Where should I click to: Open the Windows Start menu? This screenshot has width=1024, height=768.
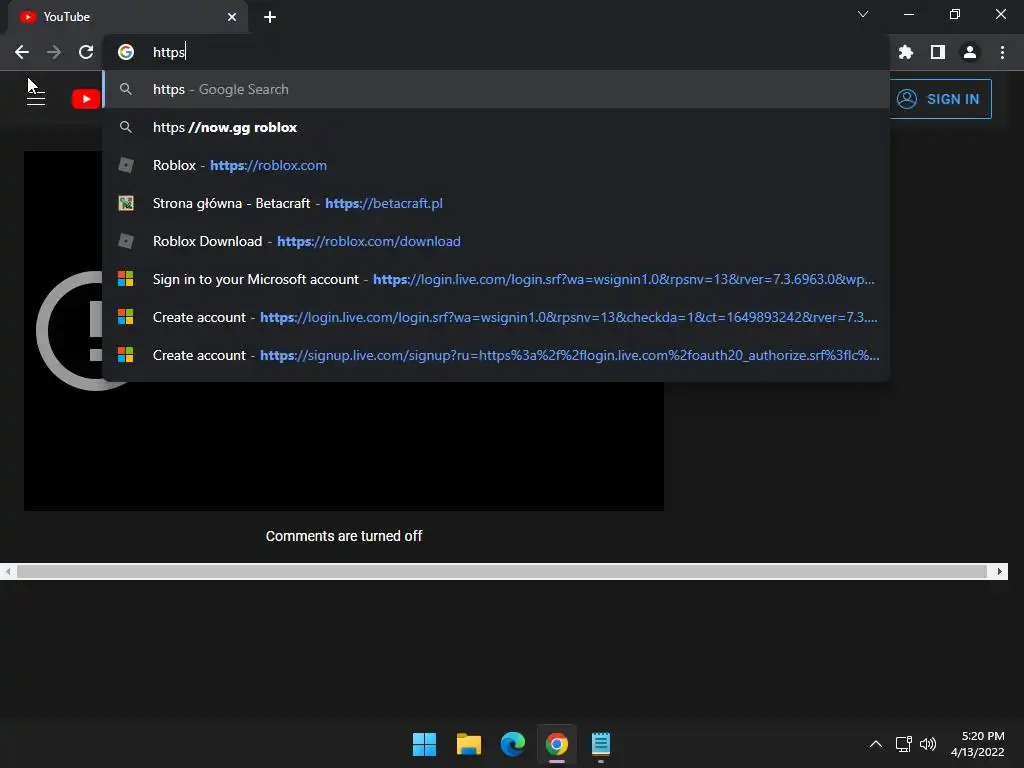(x=424, y=744)
